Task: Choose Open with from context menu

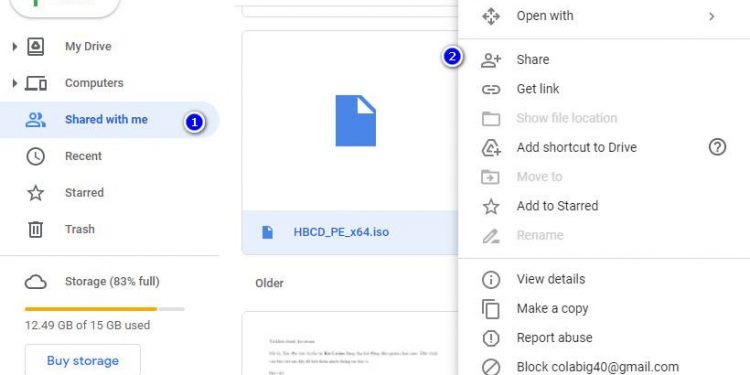Action: pos(545,16)
